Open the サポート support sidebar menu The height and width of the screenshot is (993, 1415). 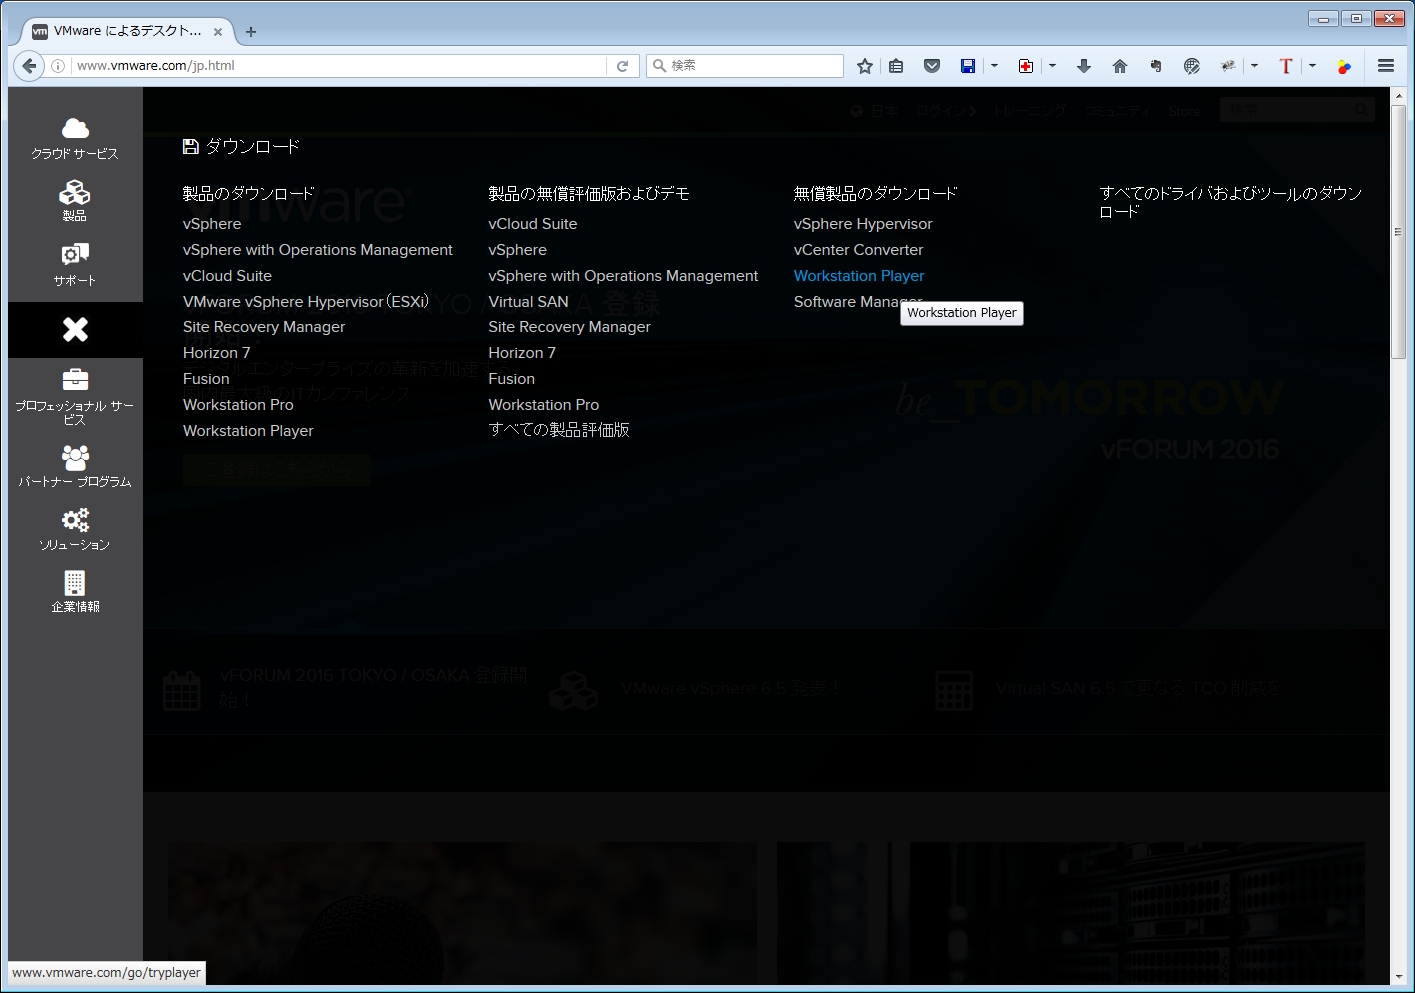[x=75, y=264]
